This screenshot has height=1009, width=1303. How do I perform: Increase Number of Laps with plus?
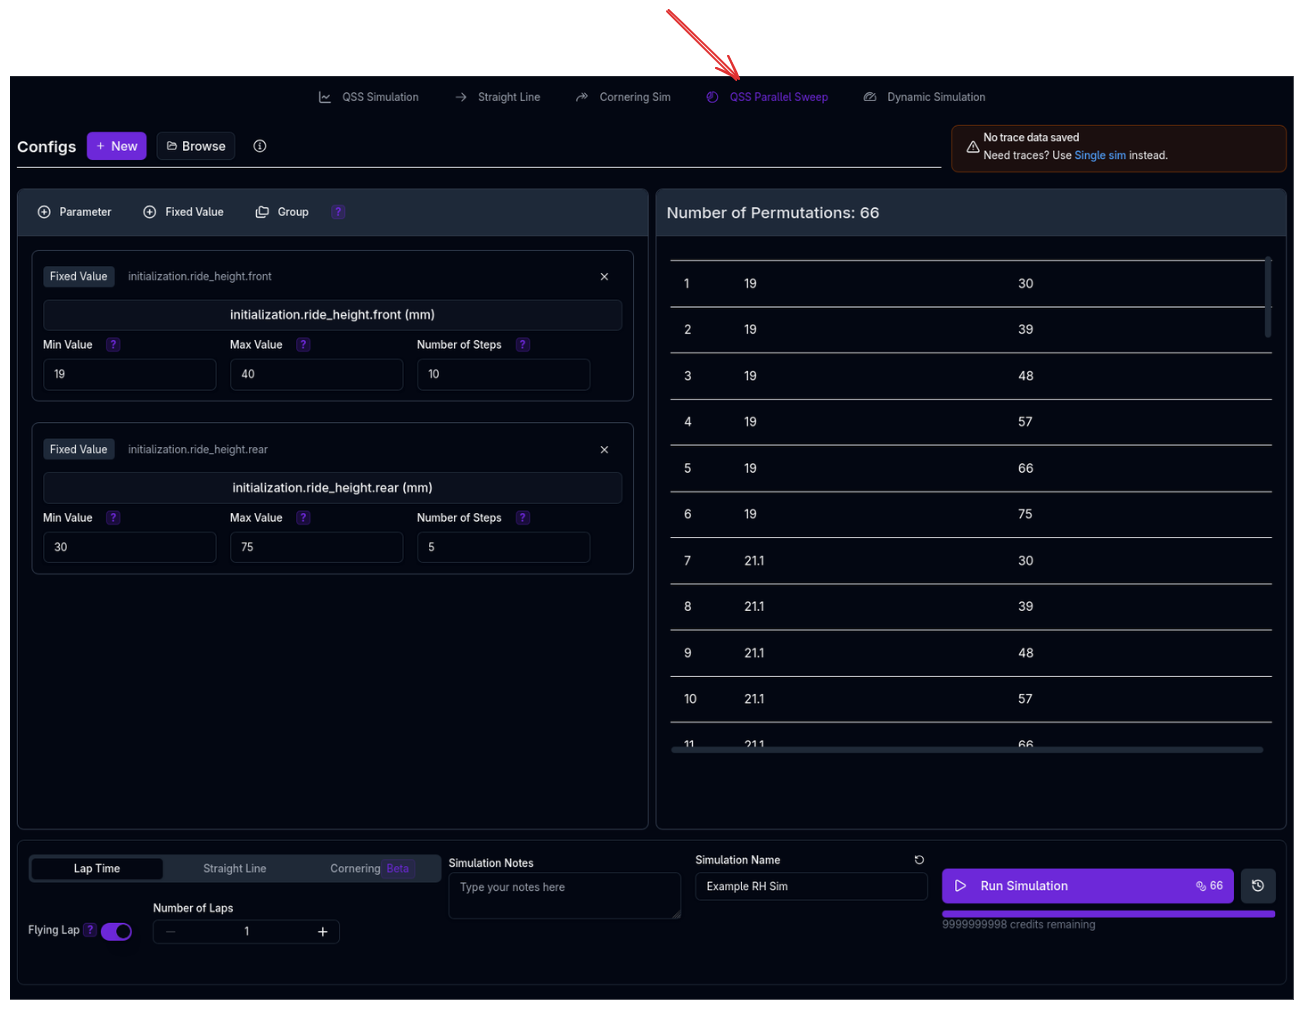[x=323, y=932]
